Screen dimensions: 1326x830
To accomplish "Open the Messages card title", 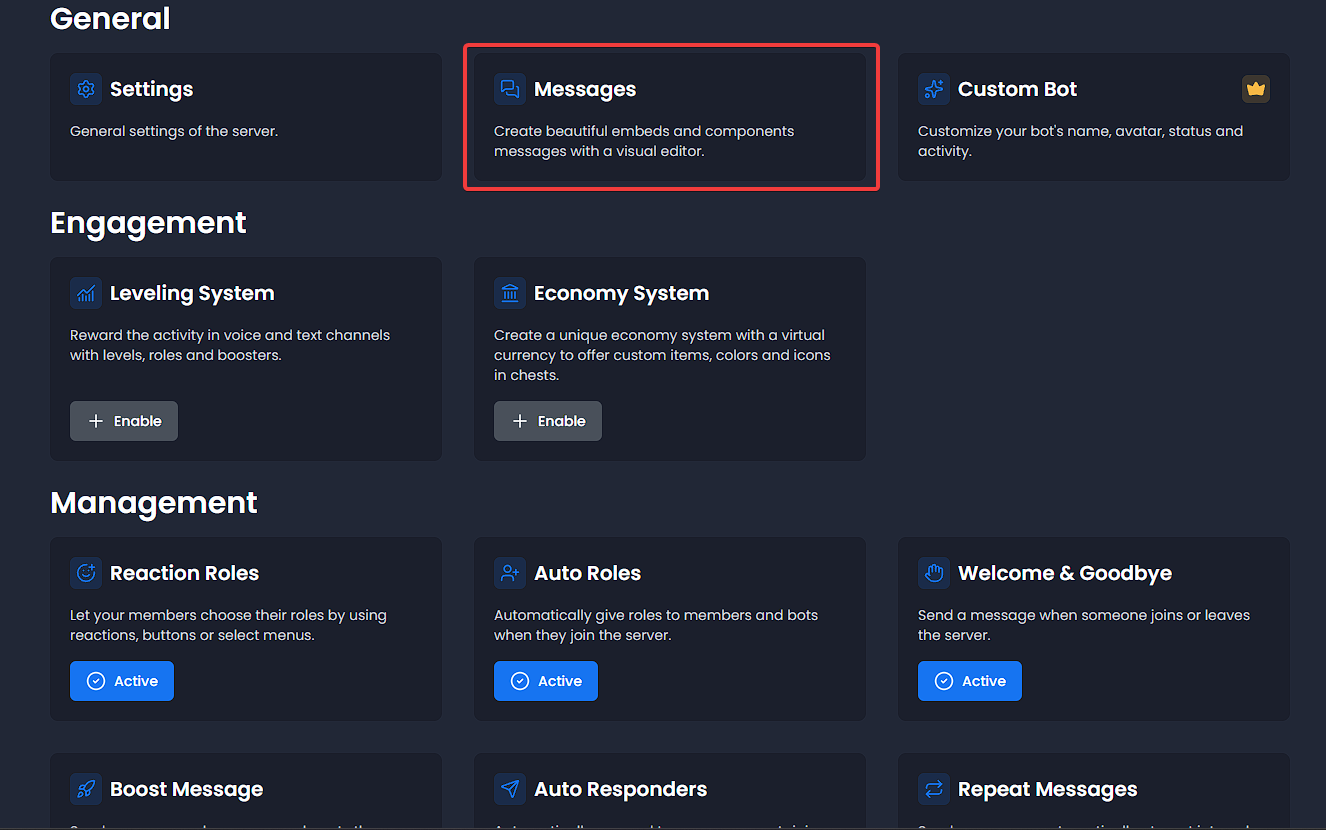I will 585,89.
